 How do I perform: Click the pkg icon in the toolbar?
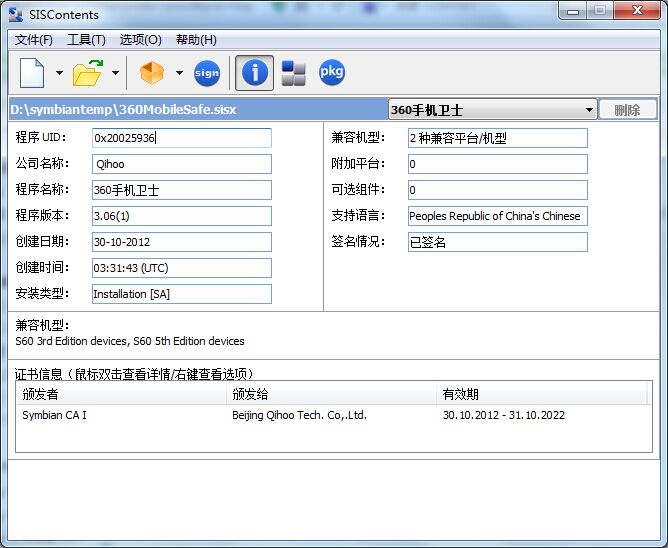332,72
